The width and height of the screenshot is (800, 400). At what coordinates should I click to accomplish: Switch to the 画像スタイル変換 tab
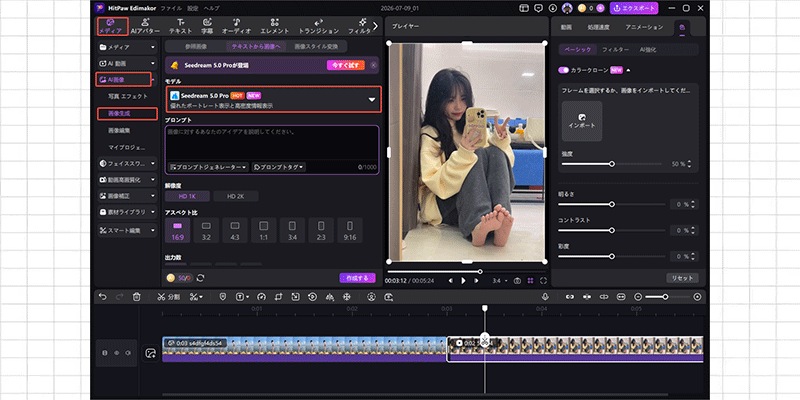click(316, 46)
